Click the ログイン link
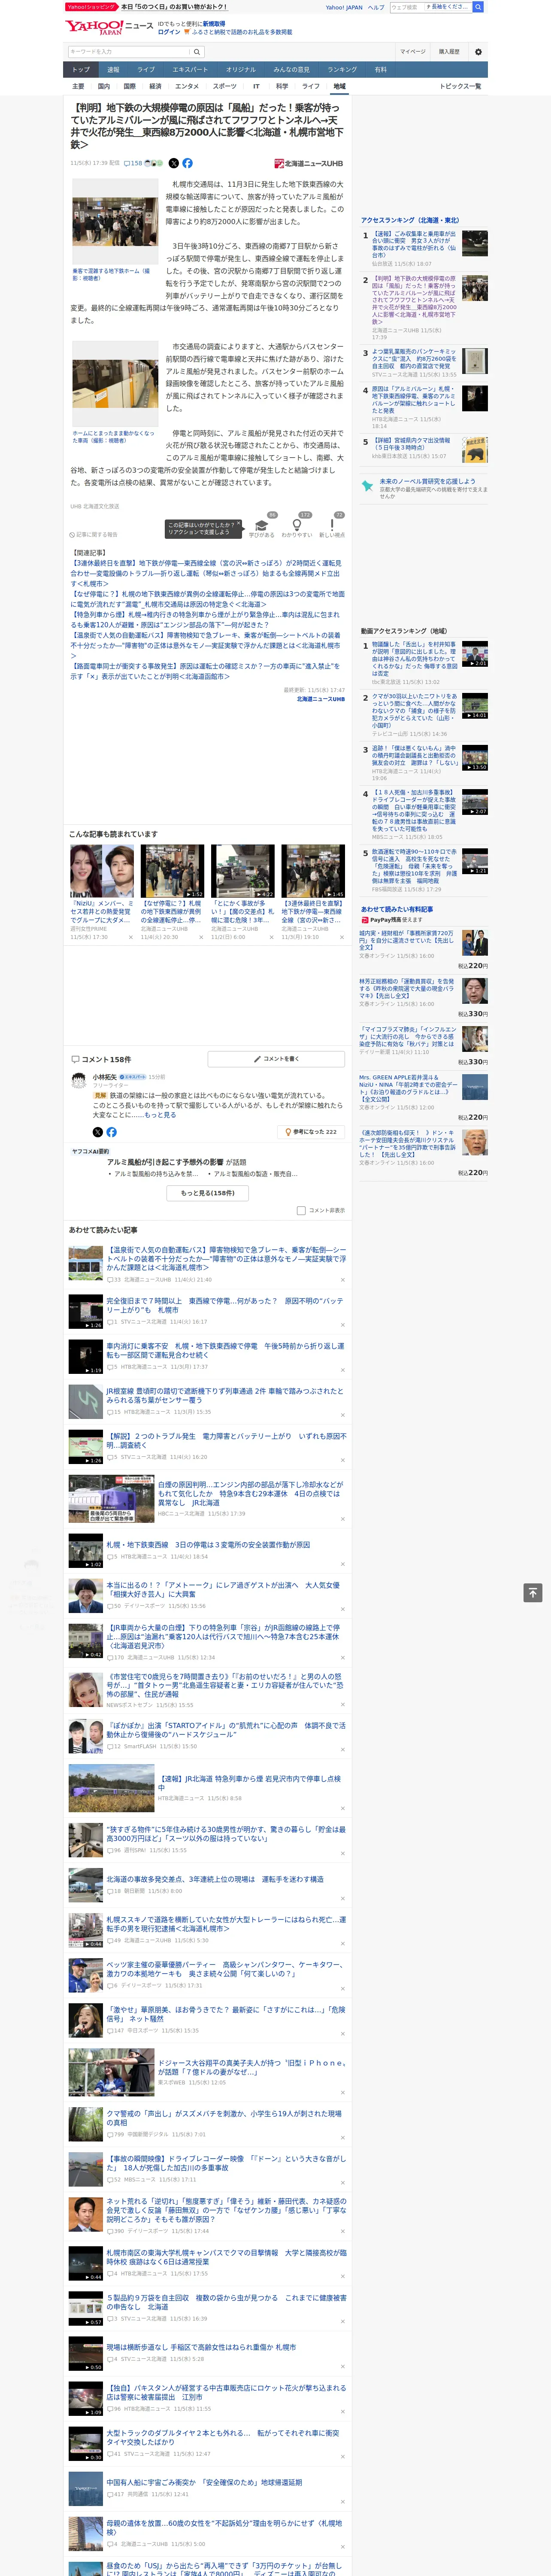This screenshot has width=551, height=2576. 169,32
